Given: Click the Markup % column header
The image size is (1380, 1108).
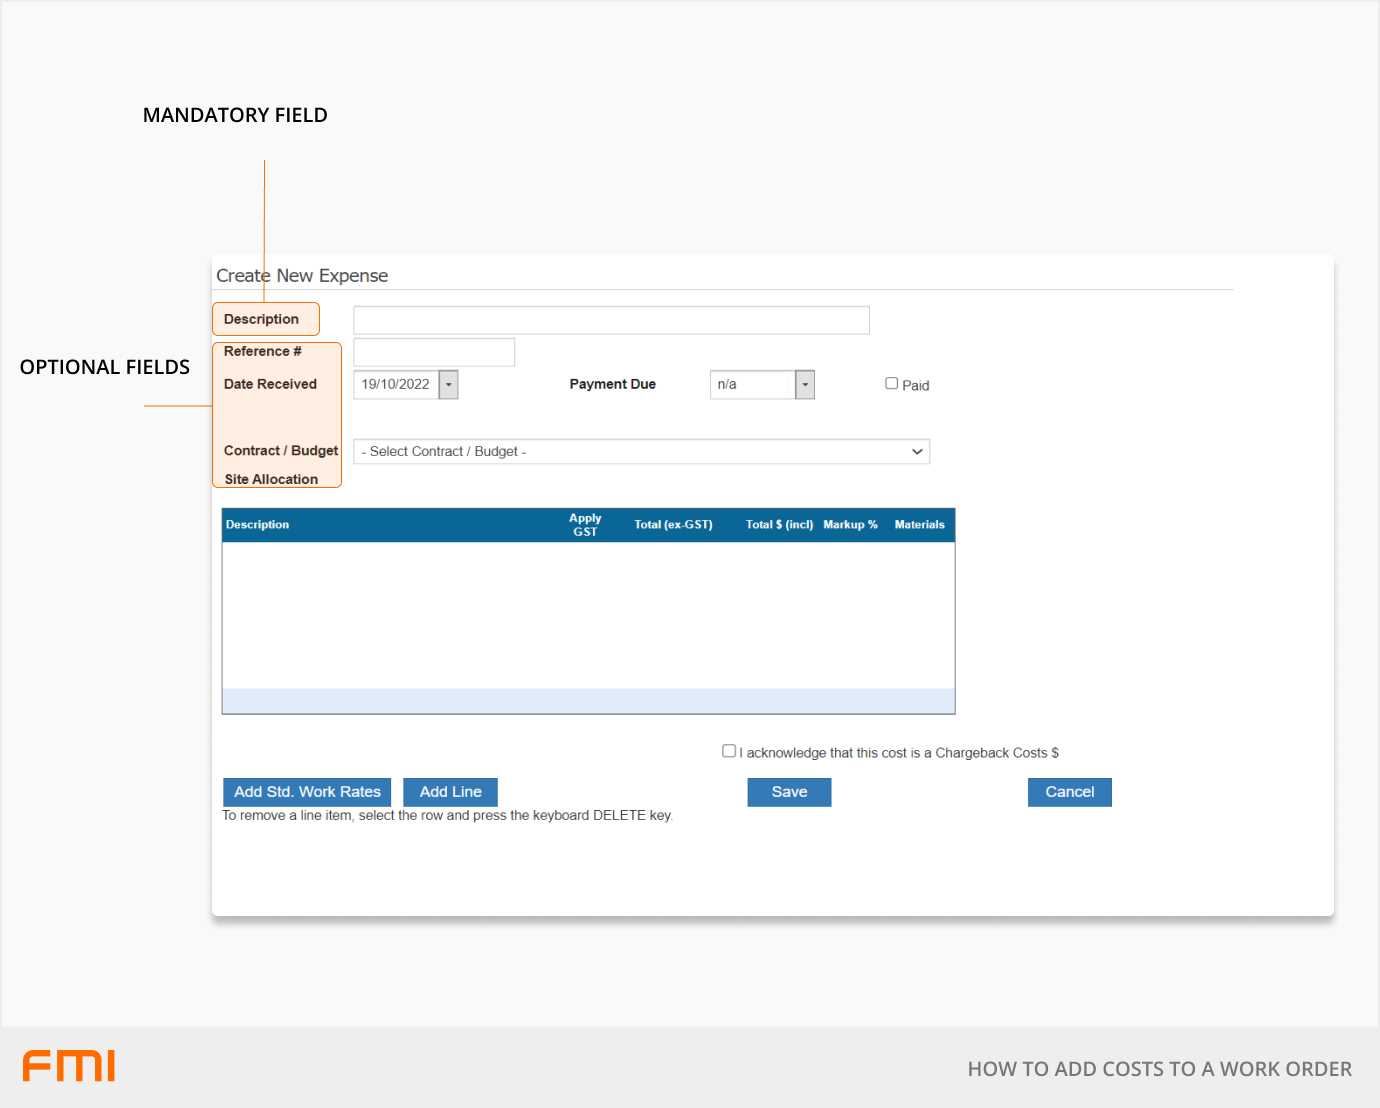Looking at the screenshot, I should (x=850, y=525).
